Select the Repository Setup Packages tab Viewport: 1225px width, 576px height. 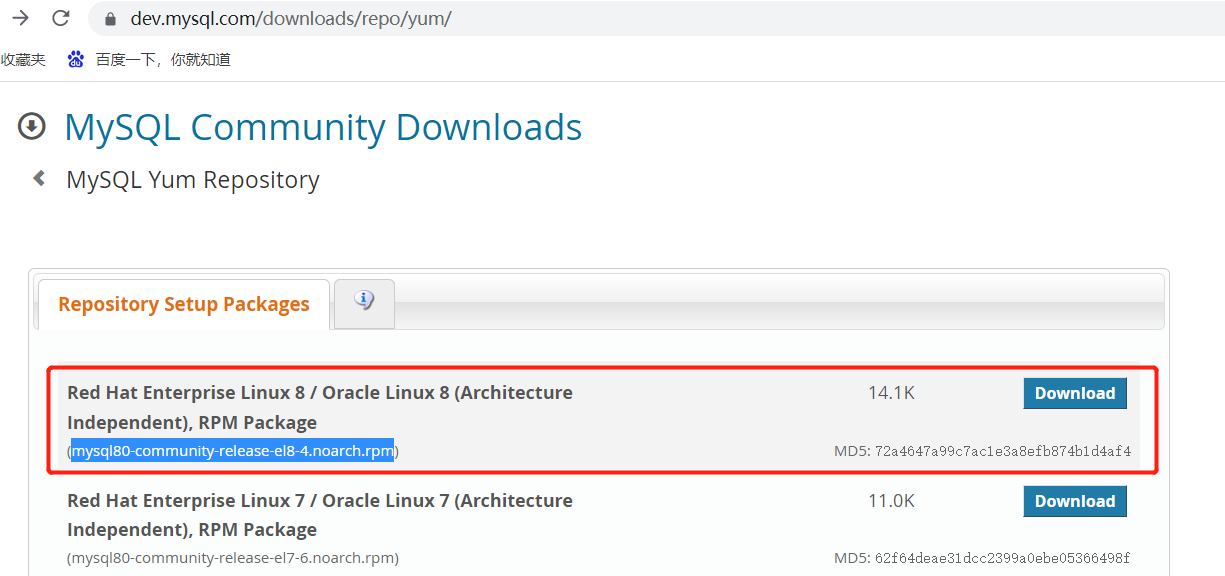tap(184, 304)
